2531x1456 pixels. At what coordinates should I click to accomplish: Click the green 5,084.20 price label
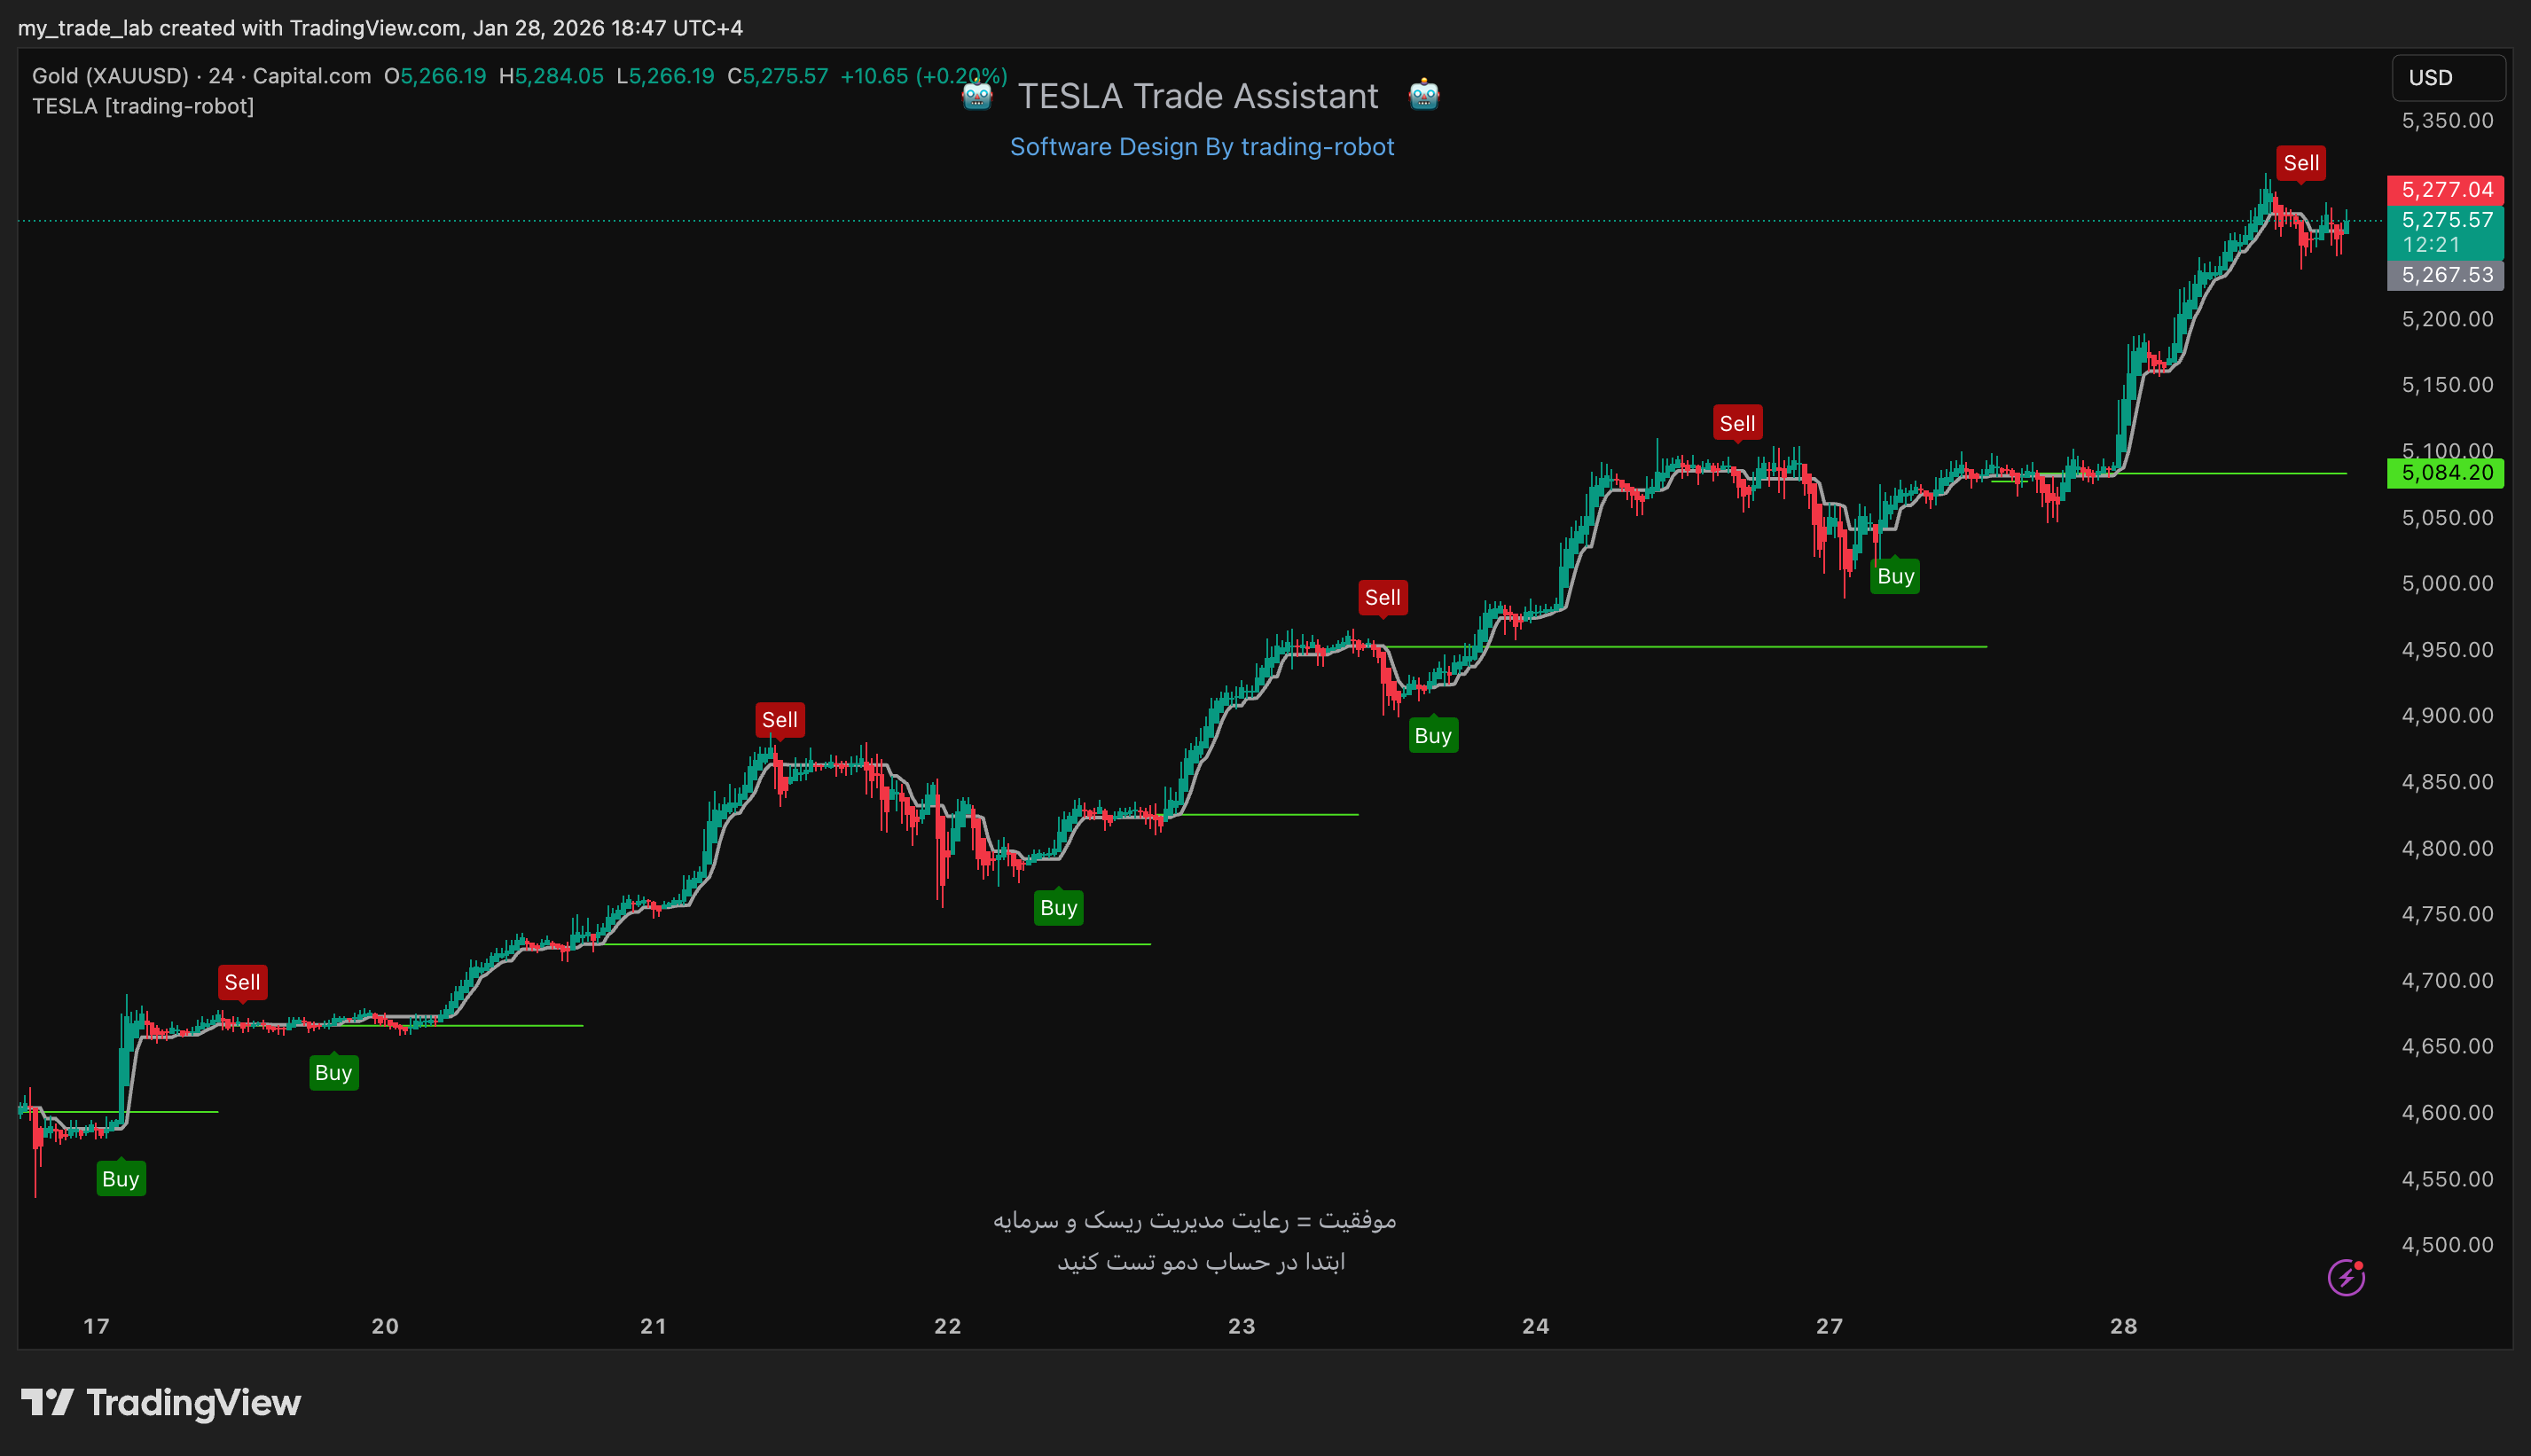click(2445, 473)
